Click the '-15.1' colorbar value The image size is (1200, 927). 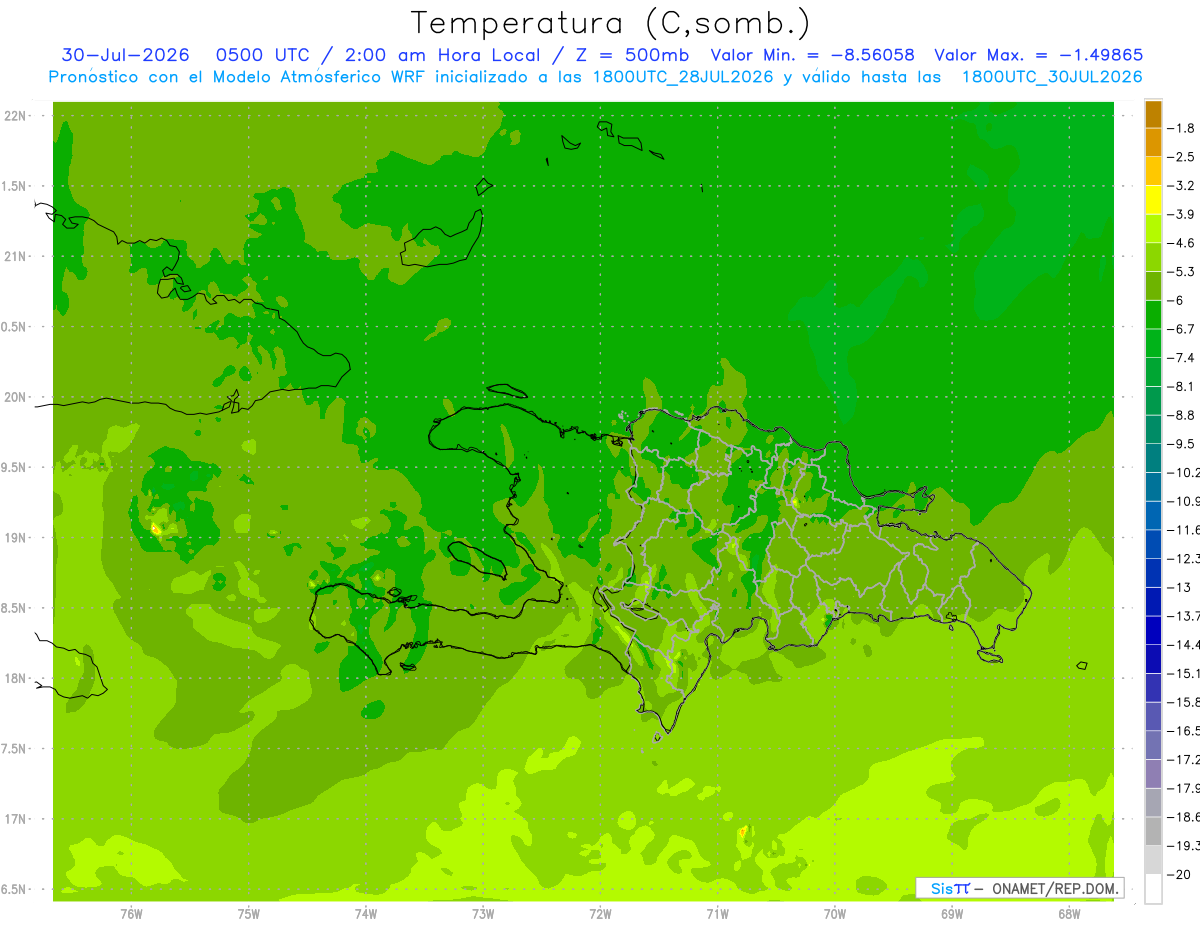[1183, 673]
